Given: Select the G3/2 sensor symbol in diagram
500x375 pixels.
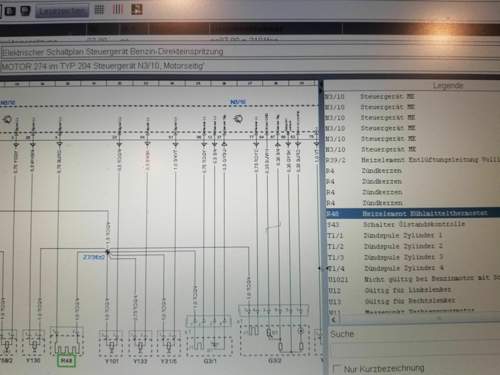Looking at the screenshot, I should 275,339.
